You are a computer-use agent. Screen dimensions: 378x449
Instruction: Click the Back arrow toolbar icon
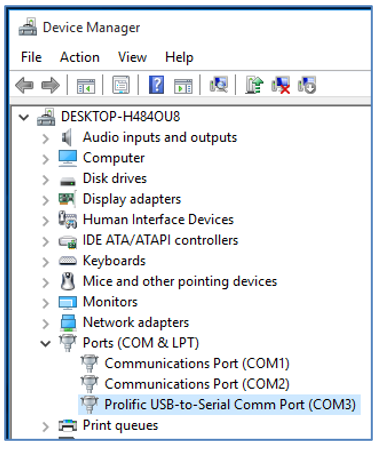(24, 85)
